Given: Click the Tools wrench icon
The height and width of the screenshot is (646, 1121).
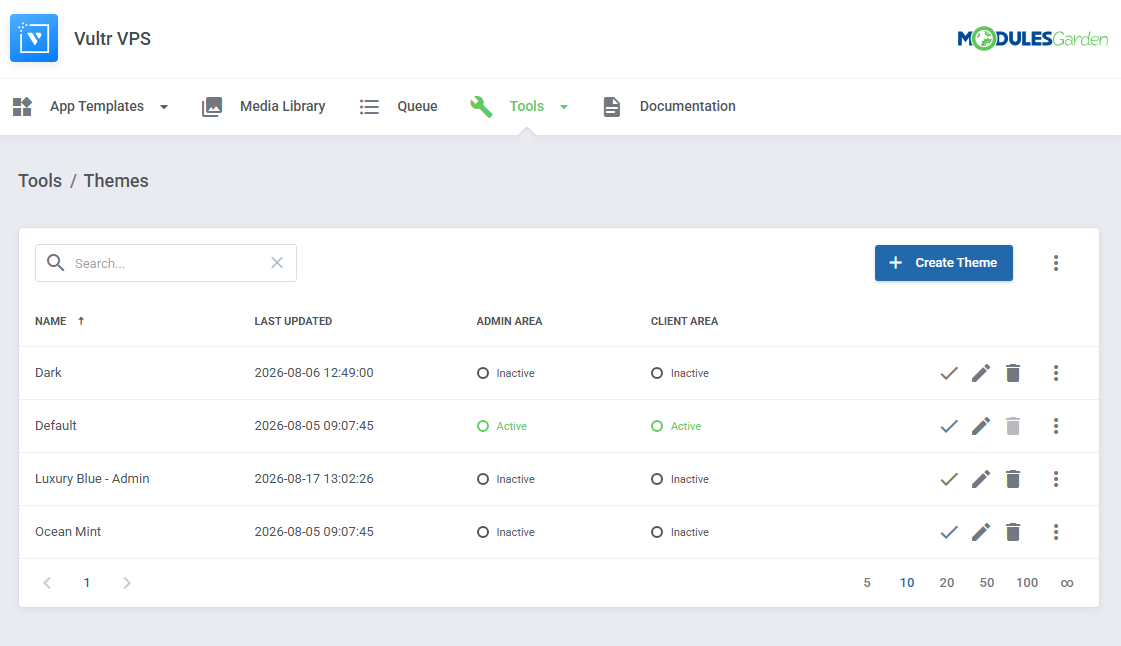Looking at the screenshot, I should [481, 106].
